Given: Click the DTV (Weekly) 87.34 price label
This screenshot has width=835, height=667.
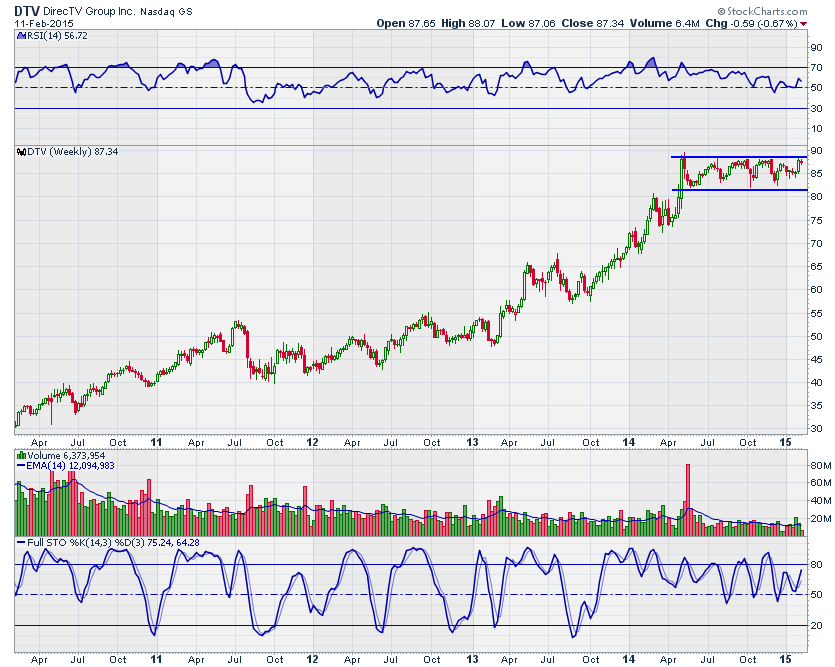Looking at the screenshot, I should coord(73,152).
